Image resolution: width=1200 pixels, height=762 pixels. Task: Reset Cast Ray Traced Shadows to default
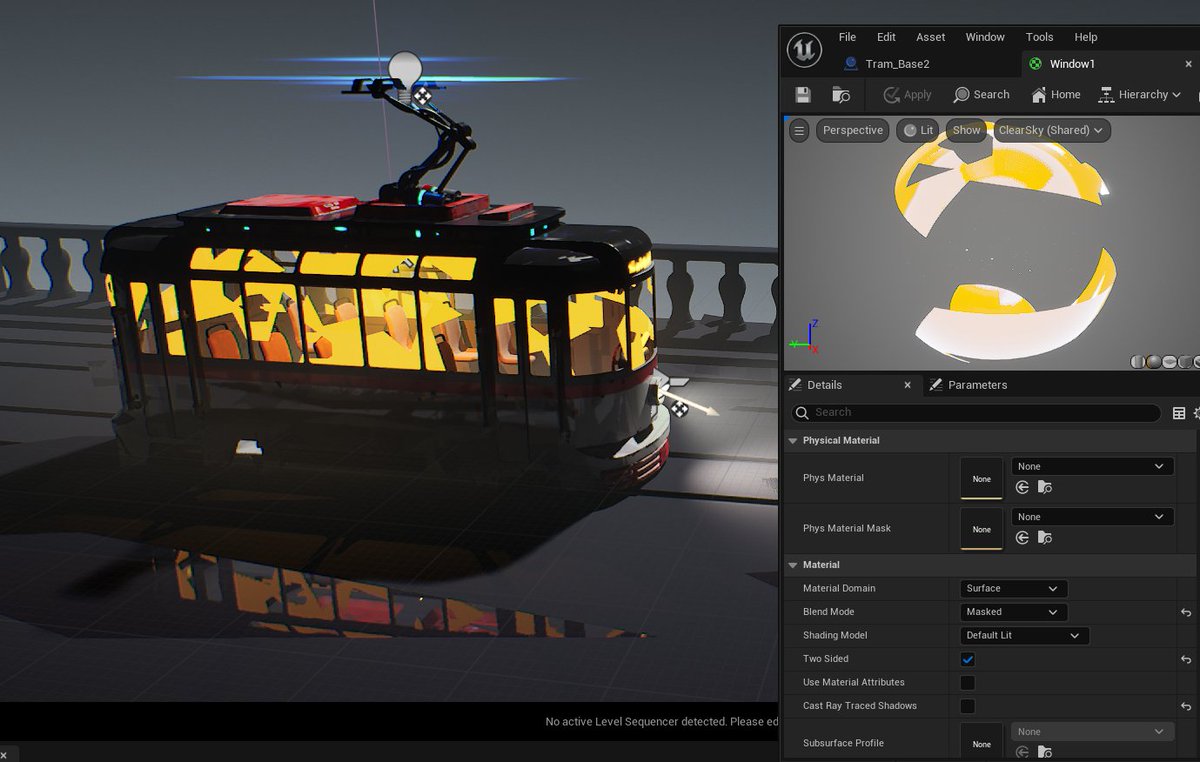click(1186, 706)
